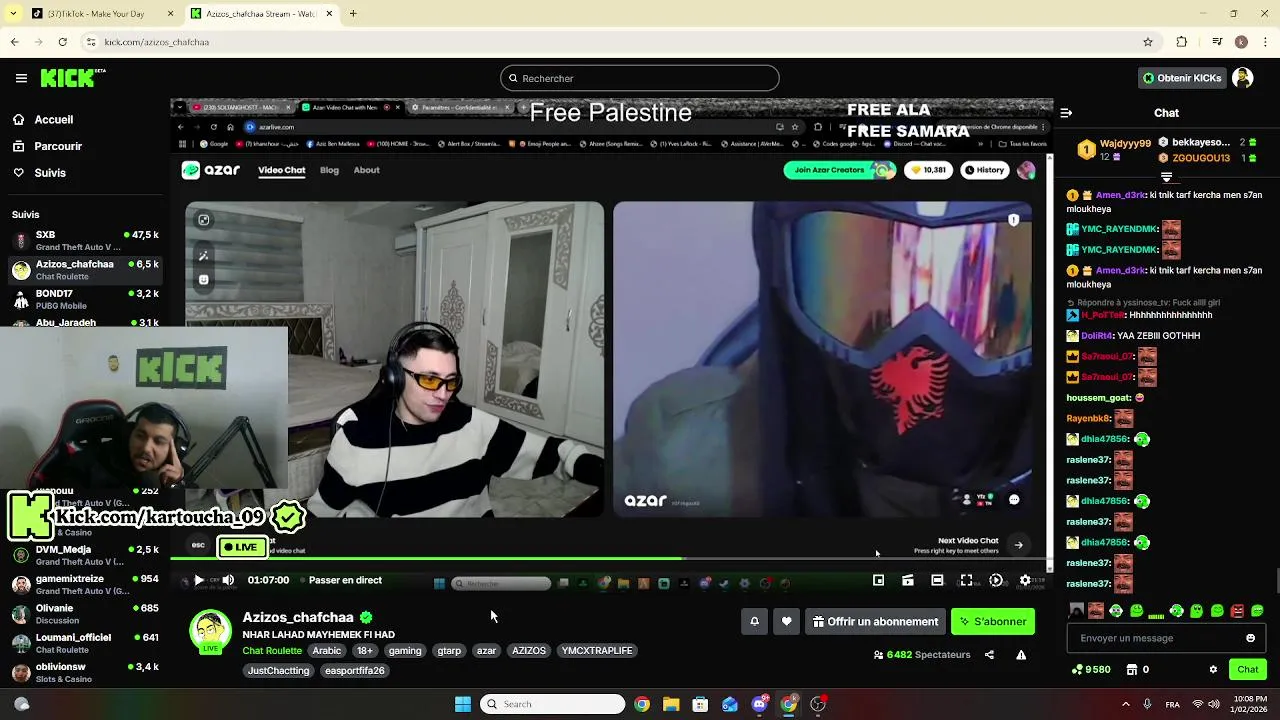Open video player settings gear
The image size is (1280, 720).
pos(1025,580)
